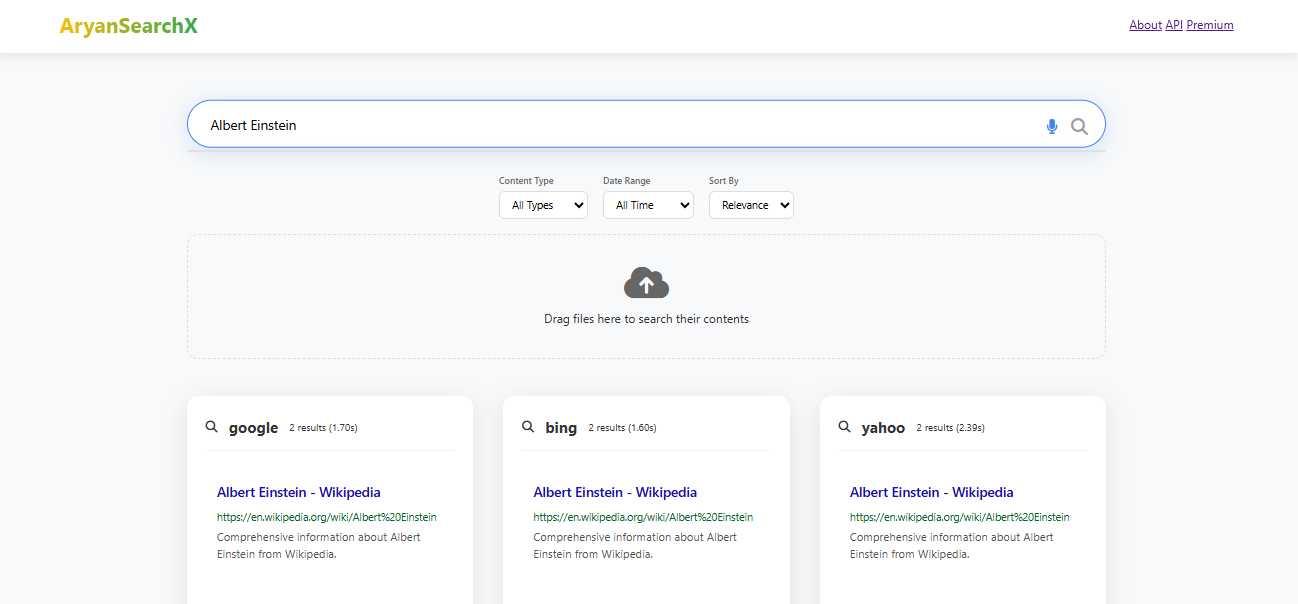Open the Wikipedia result in the google column
The height and width of the screenshot is (604, 1298).
pyautogui.click(x=298, y=492)
